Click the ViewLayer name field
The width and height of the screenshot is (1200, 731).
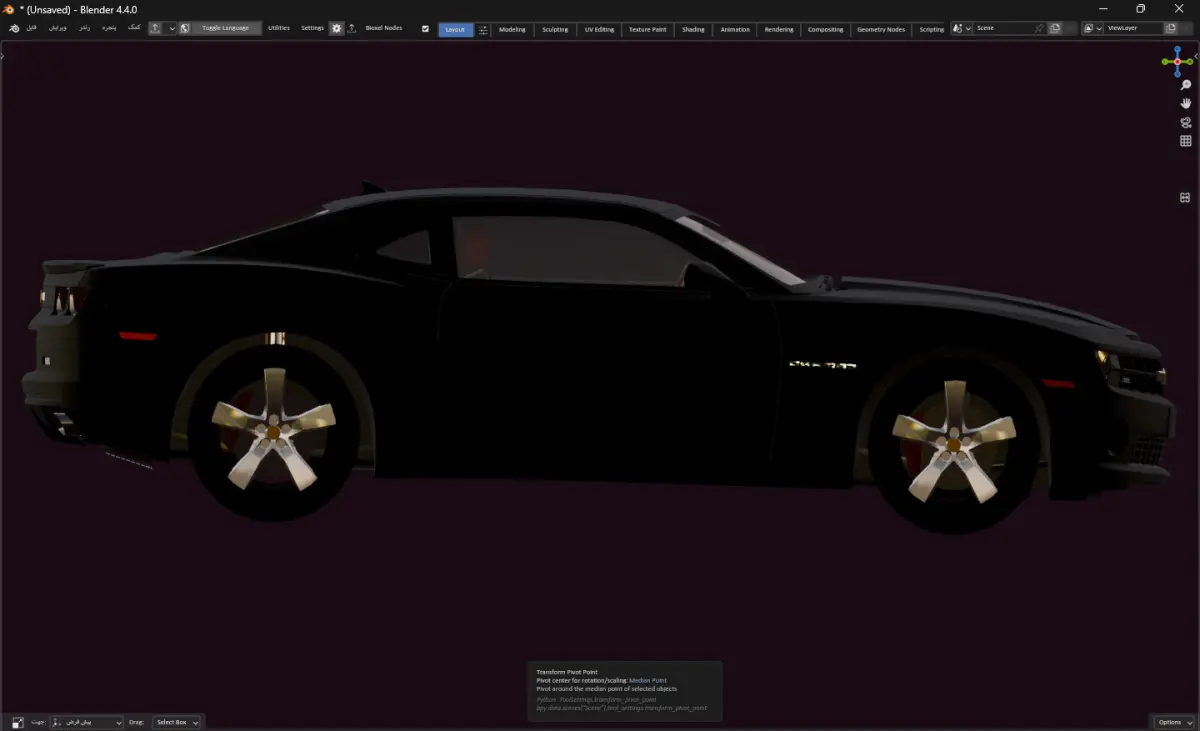[x=1134, y=28]
